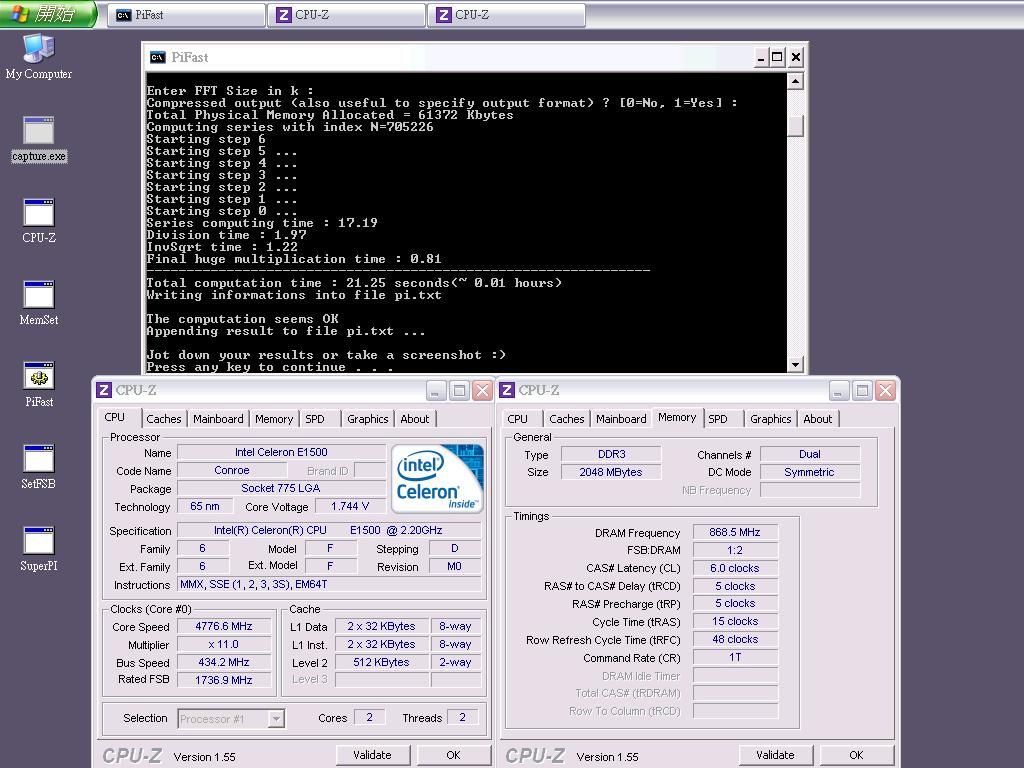Click the Command Rate value 1T
The image size is (1024, 768).
[x=735, y=657]
